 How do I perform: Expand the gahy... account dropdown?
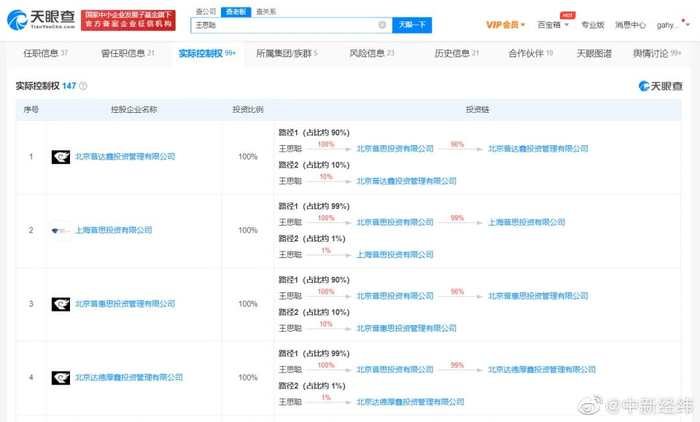coord(673,25)
